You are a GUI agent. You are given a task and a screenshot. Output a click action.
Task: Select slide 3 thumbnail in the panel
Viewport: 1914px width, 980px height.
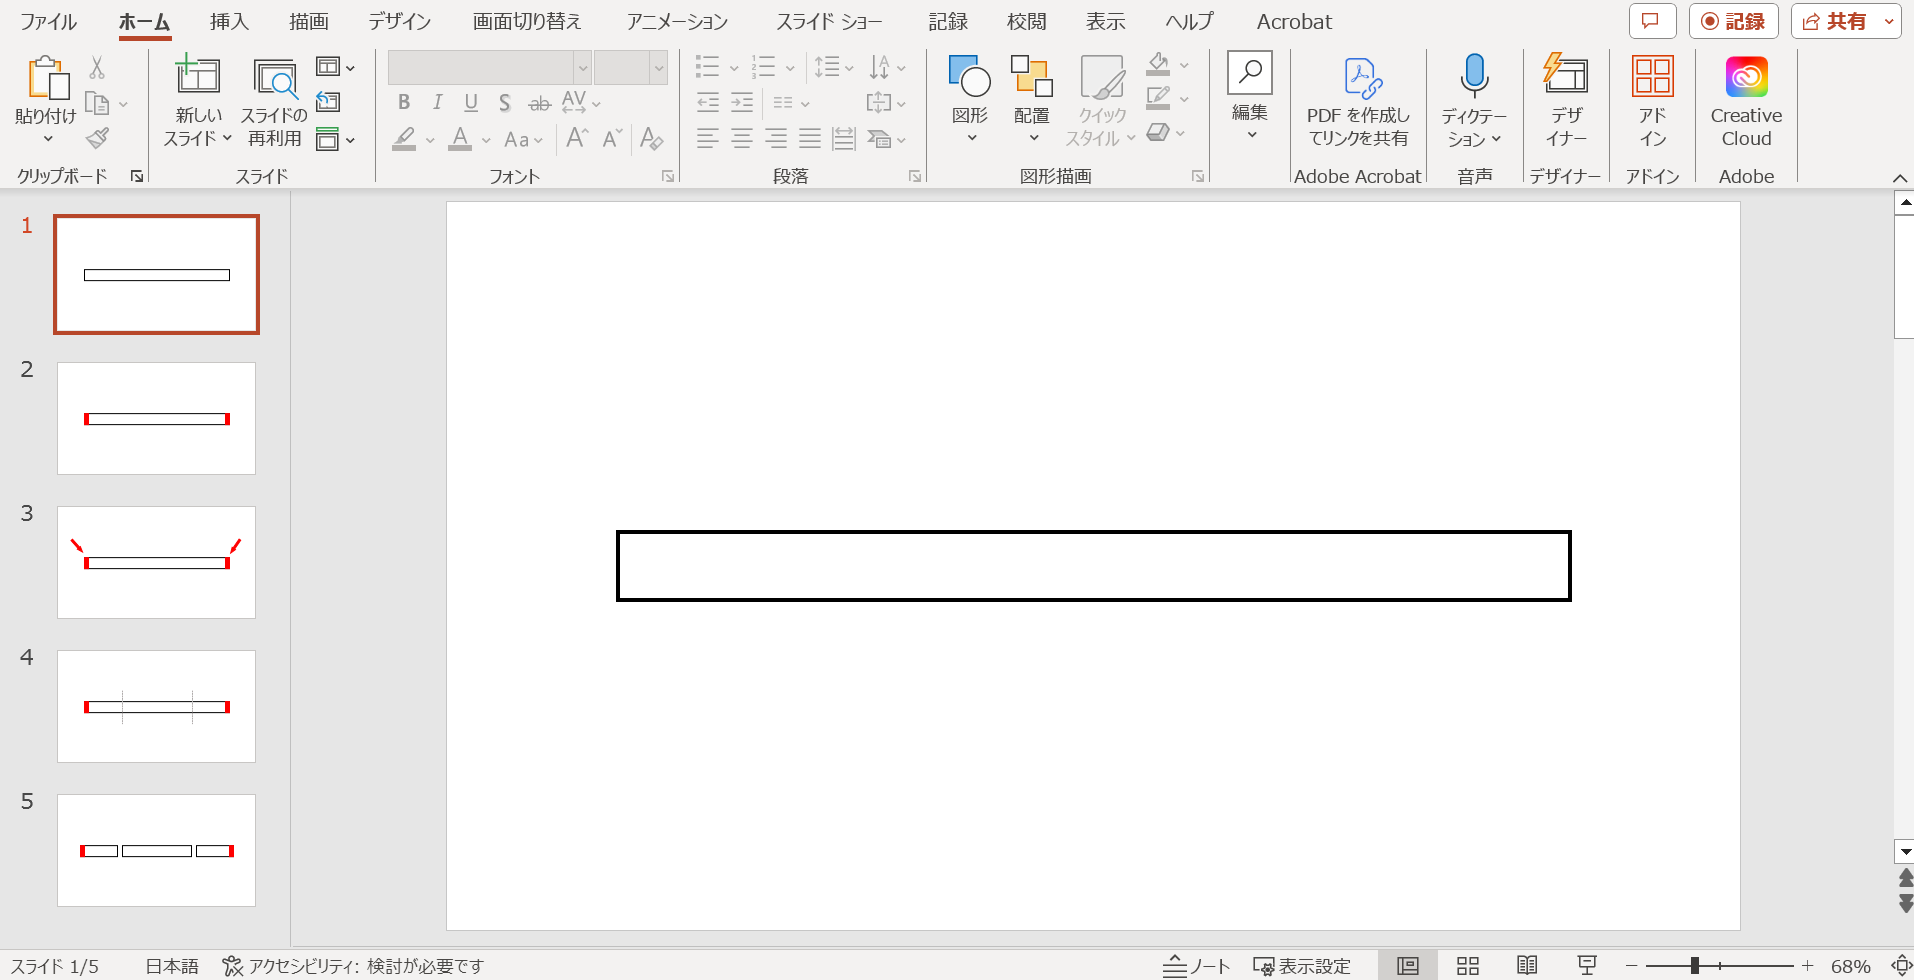tap(156, 562)
